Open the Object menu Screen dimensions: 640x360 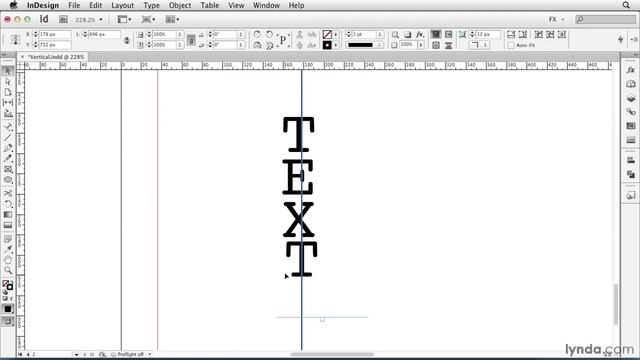(x=180, y=5)
